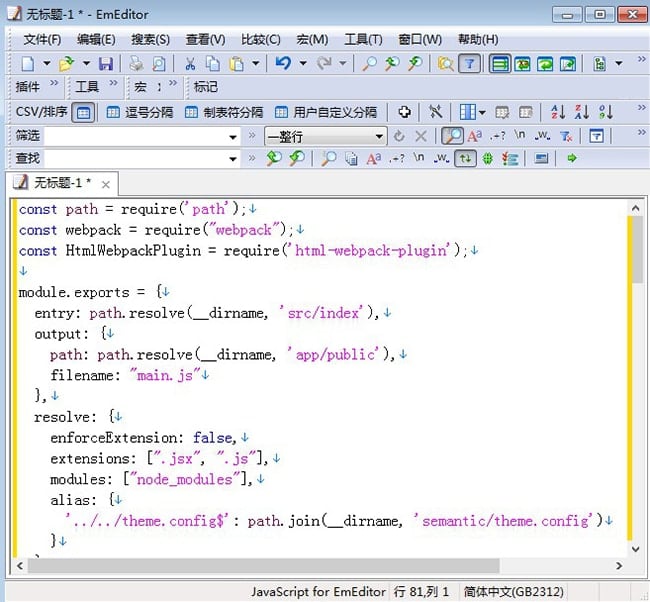Toggle regular expression option in filter bar
650x602 pixels.
[497, 136]
